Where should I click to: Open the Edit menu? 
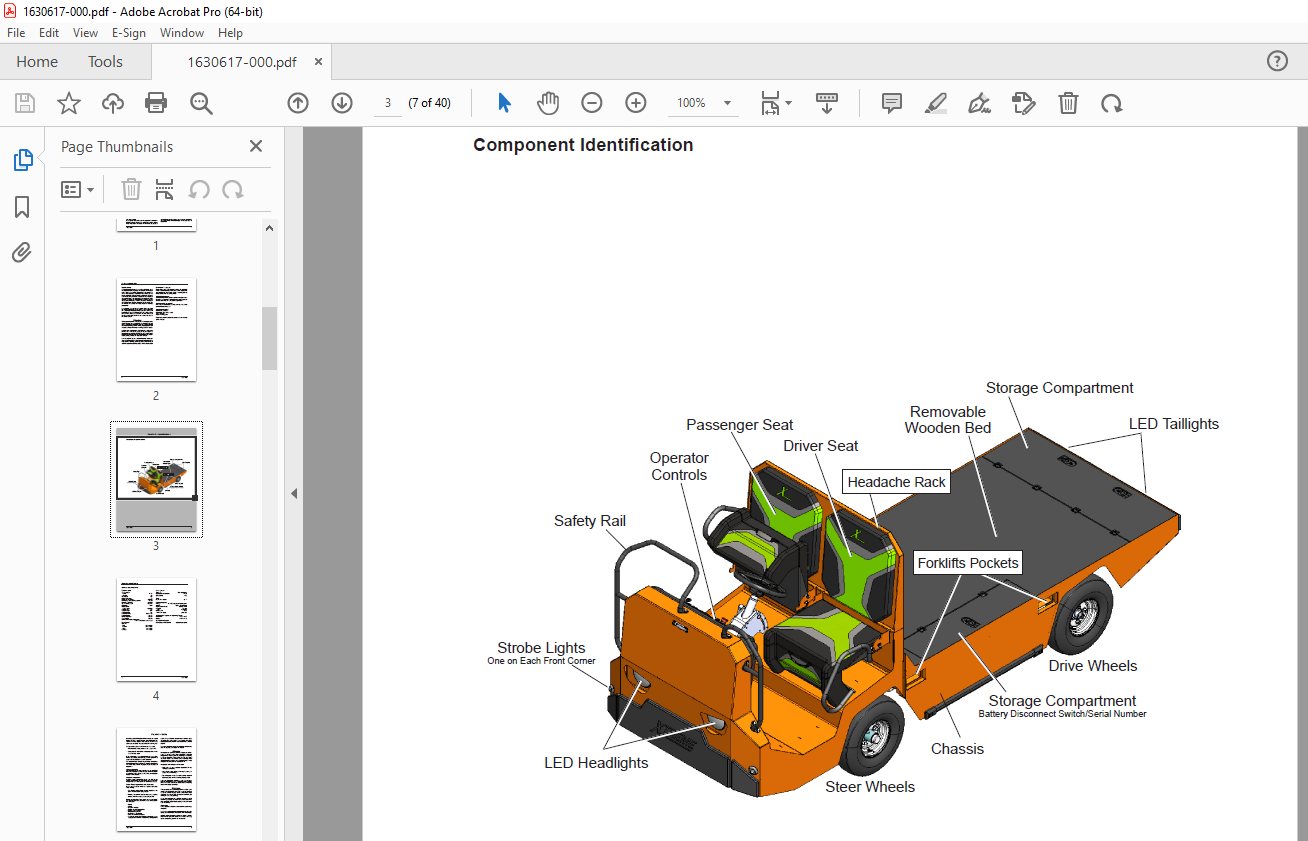pos(49,33)
